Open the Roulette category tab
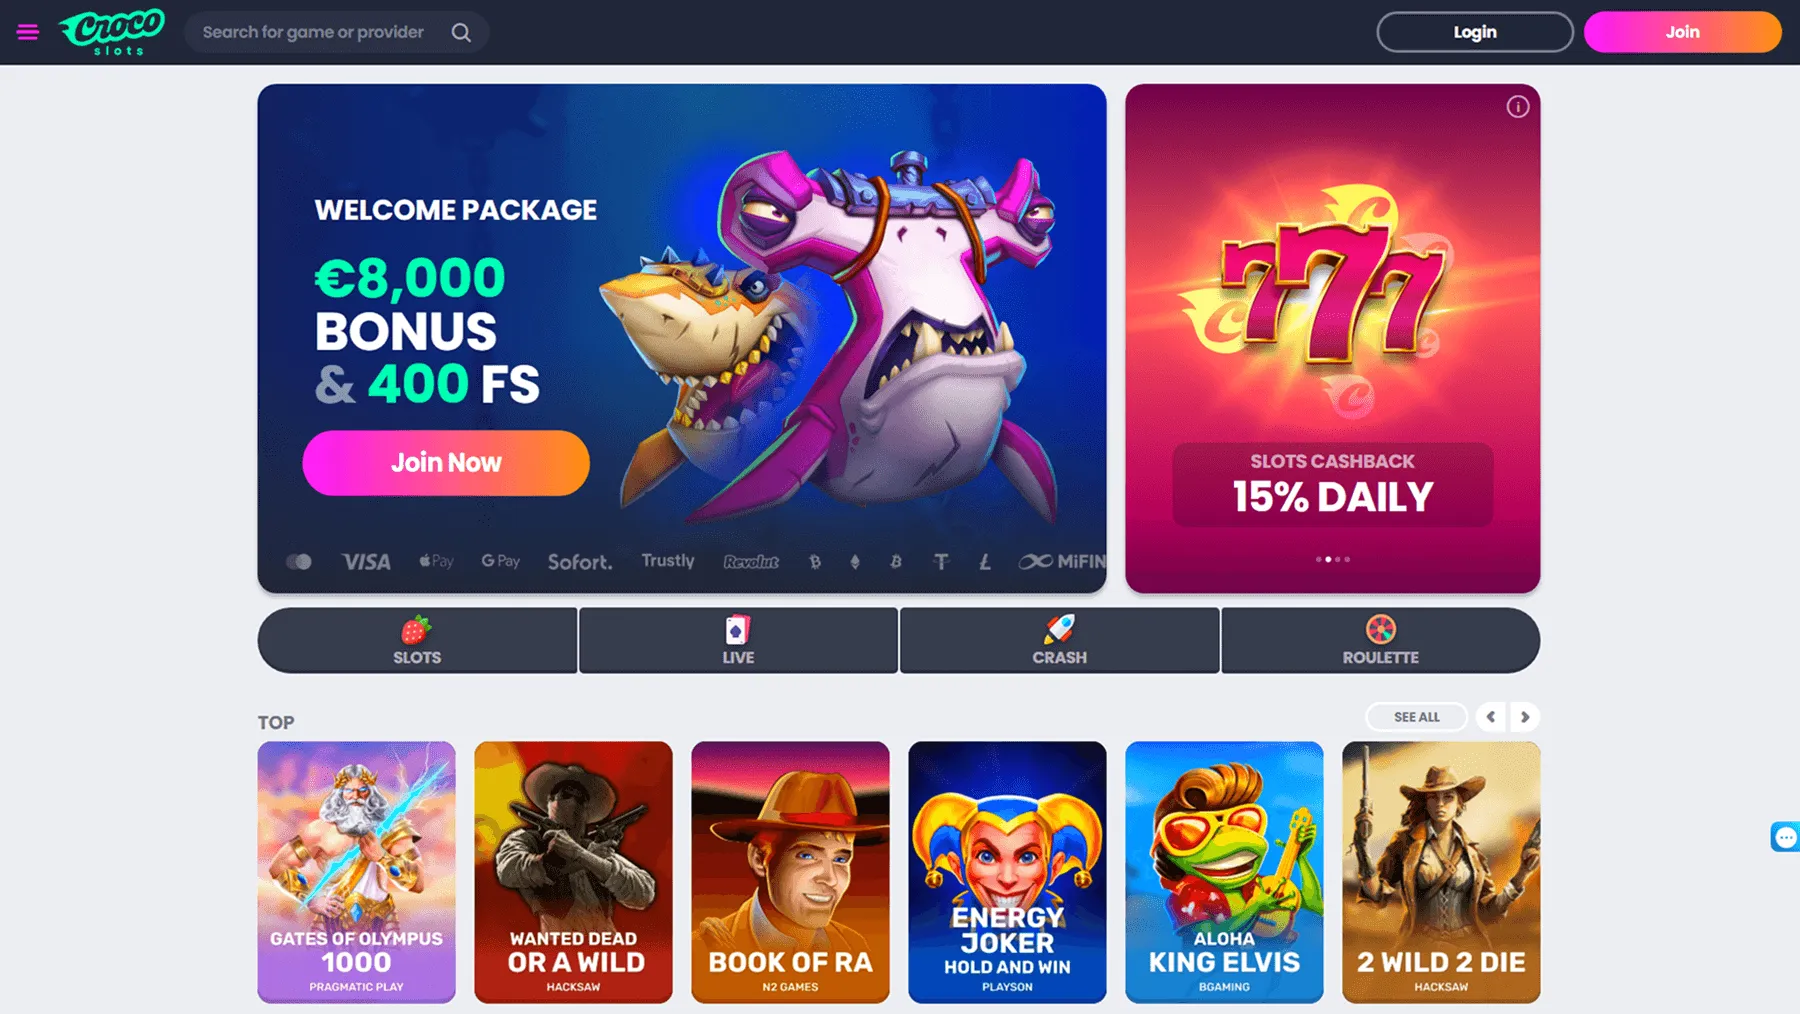The height and width of the screenshot is (1014, 1800). (1380, 640)
